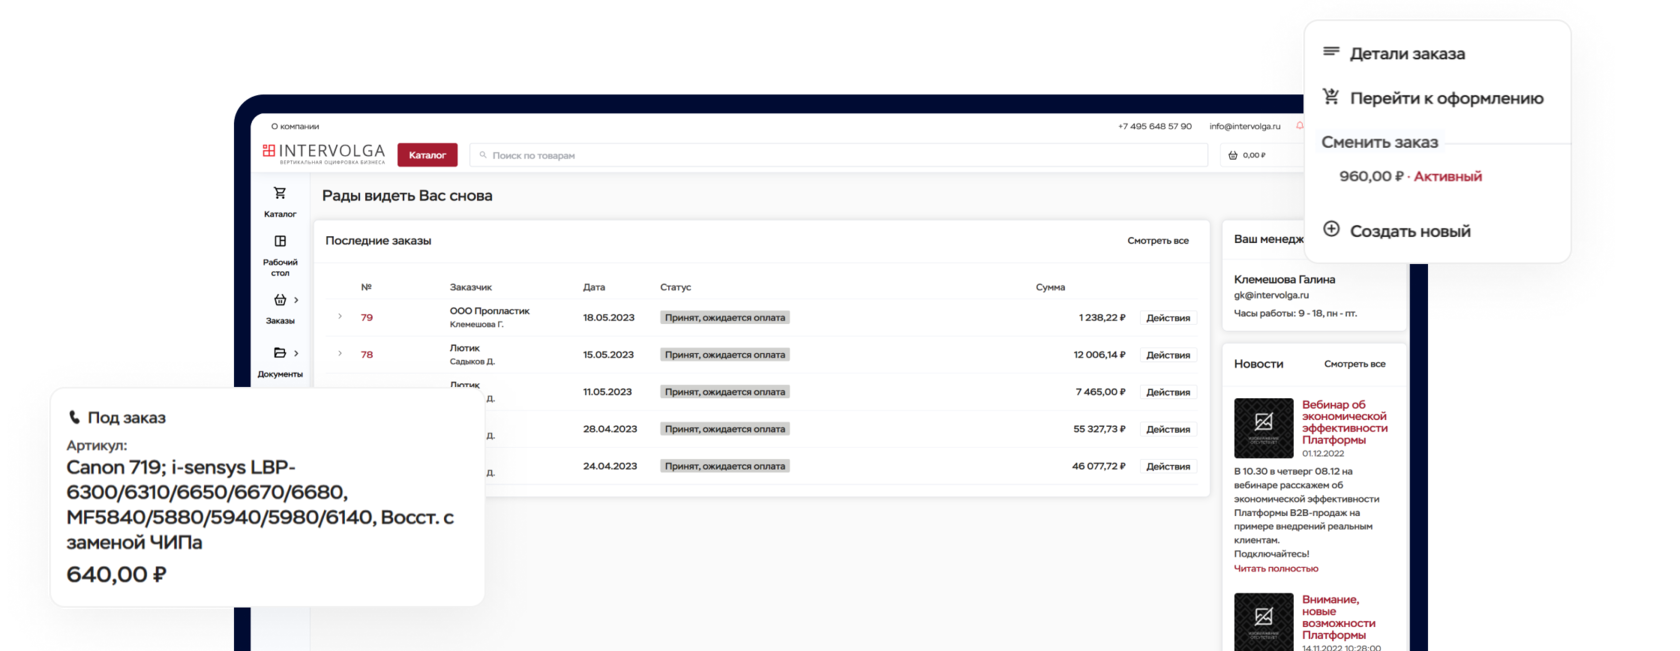The image size is (1680, 651).
Task: Open the Заказы basket icon in sidebar
Action: [x=280, y=300]
